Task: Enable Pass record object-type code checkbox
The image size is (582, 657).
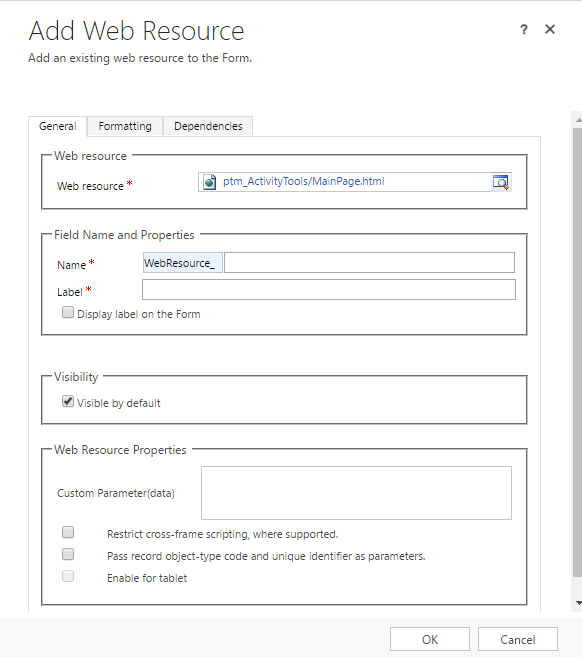Action: click(68, 554)
